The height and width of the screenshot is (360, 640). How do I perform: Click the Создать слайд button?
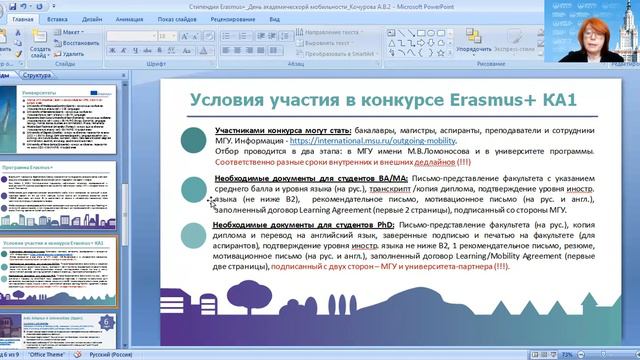(40, 44)
